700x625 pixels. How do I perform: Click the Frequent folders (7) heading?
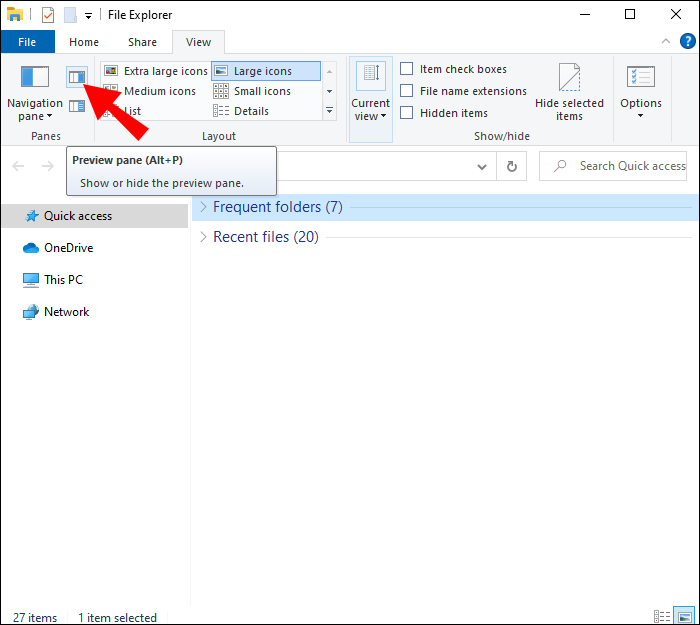coord(278,207)
